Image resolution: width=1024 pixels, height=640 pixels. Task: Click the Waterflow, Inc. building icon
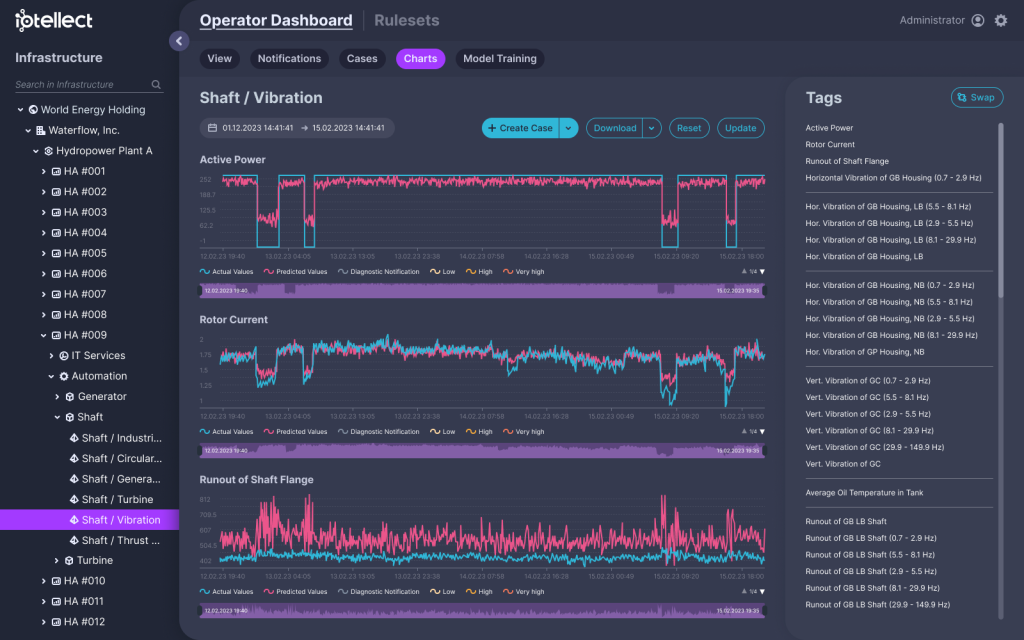40,130
